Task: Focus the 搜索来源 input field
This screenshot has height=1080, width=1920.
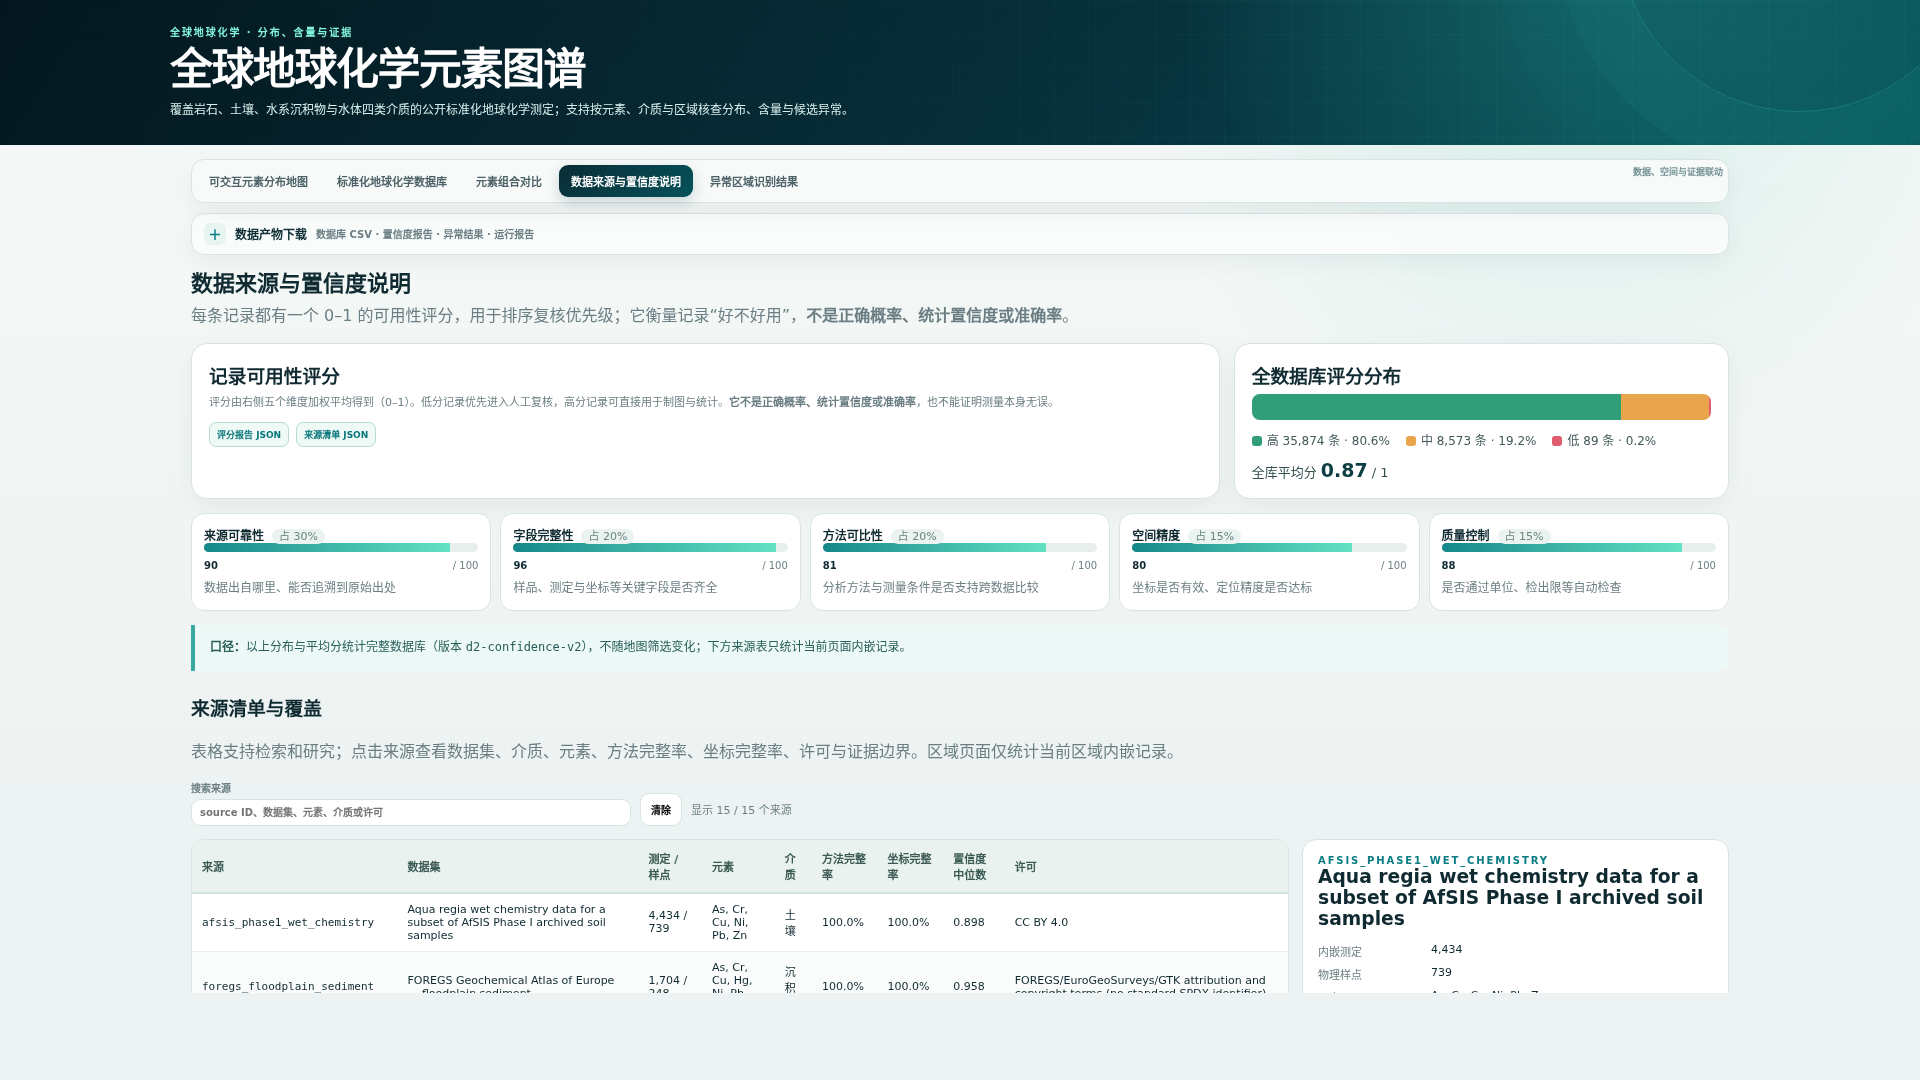Action: click(411, 812)
